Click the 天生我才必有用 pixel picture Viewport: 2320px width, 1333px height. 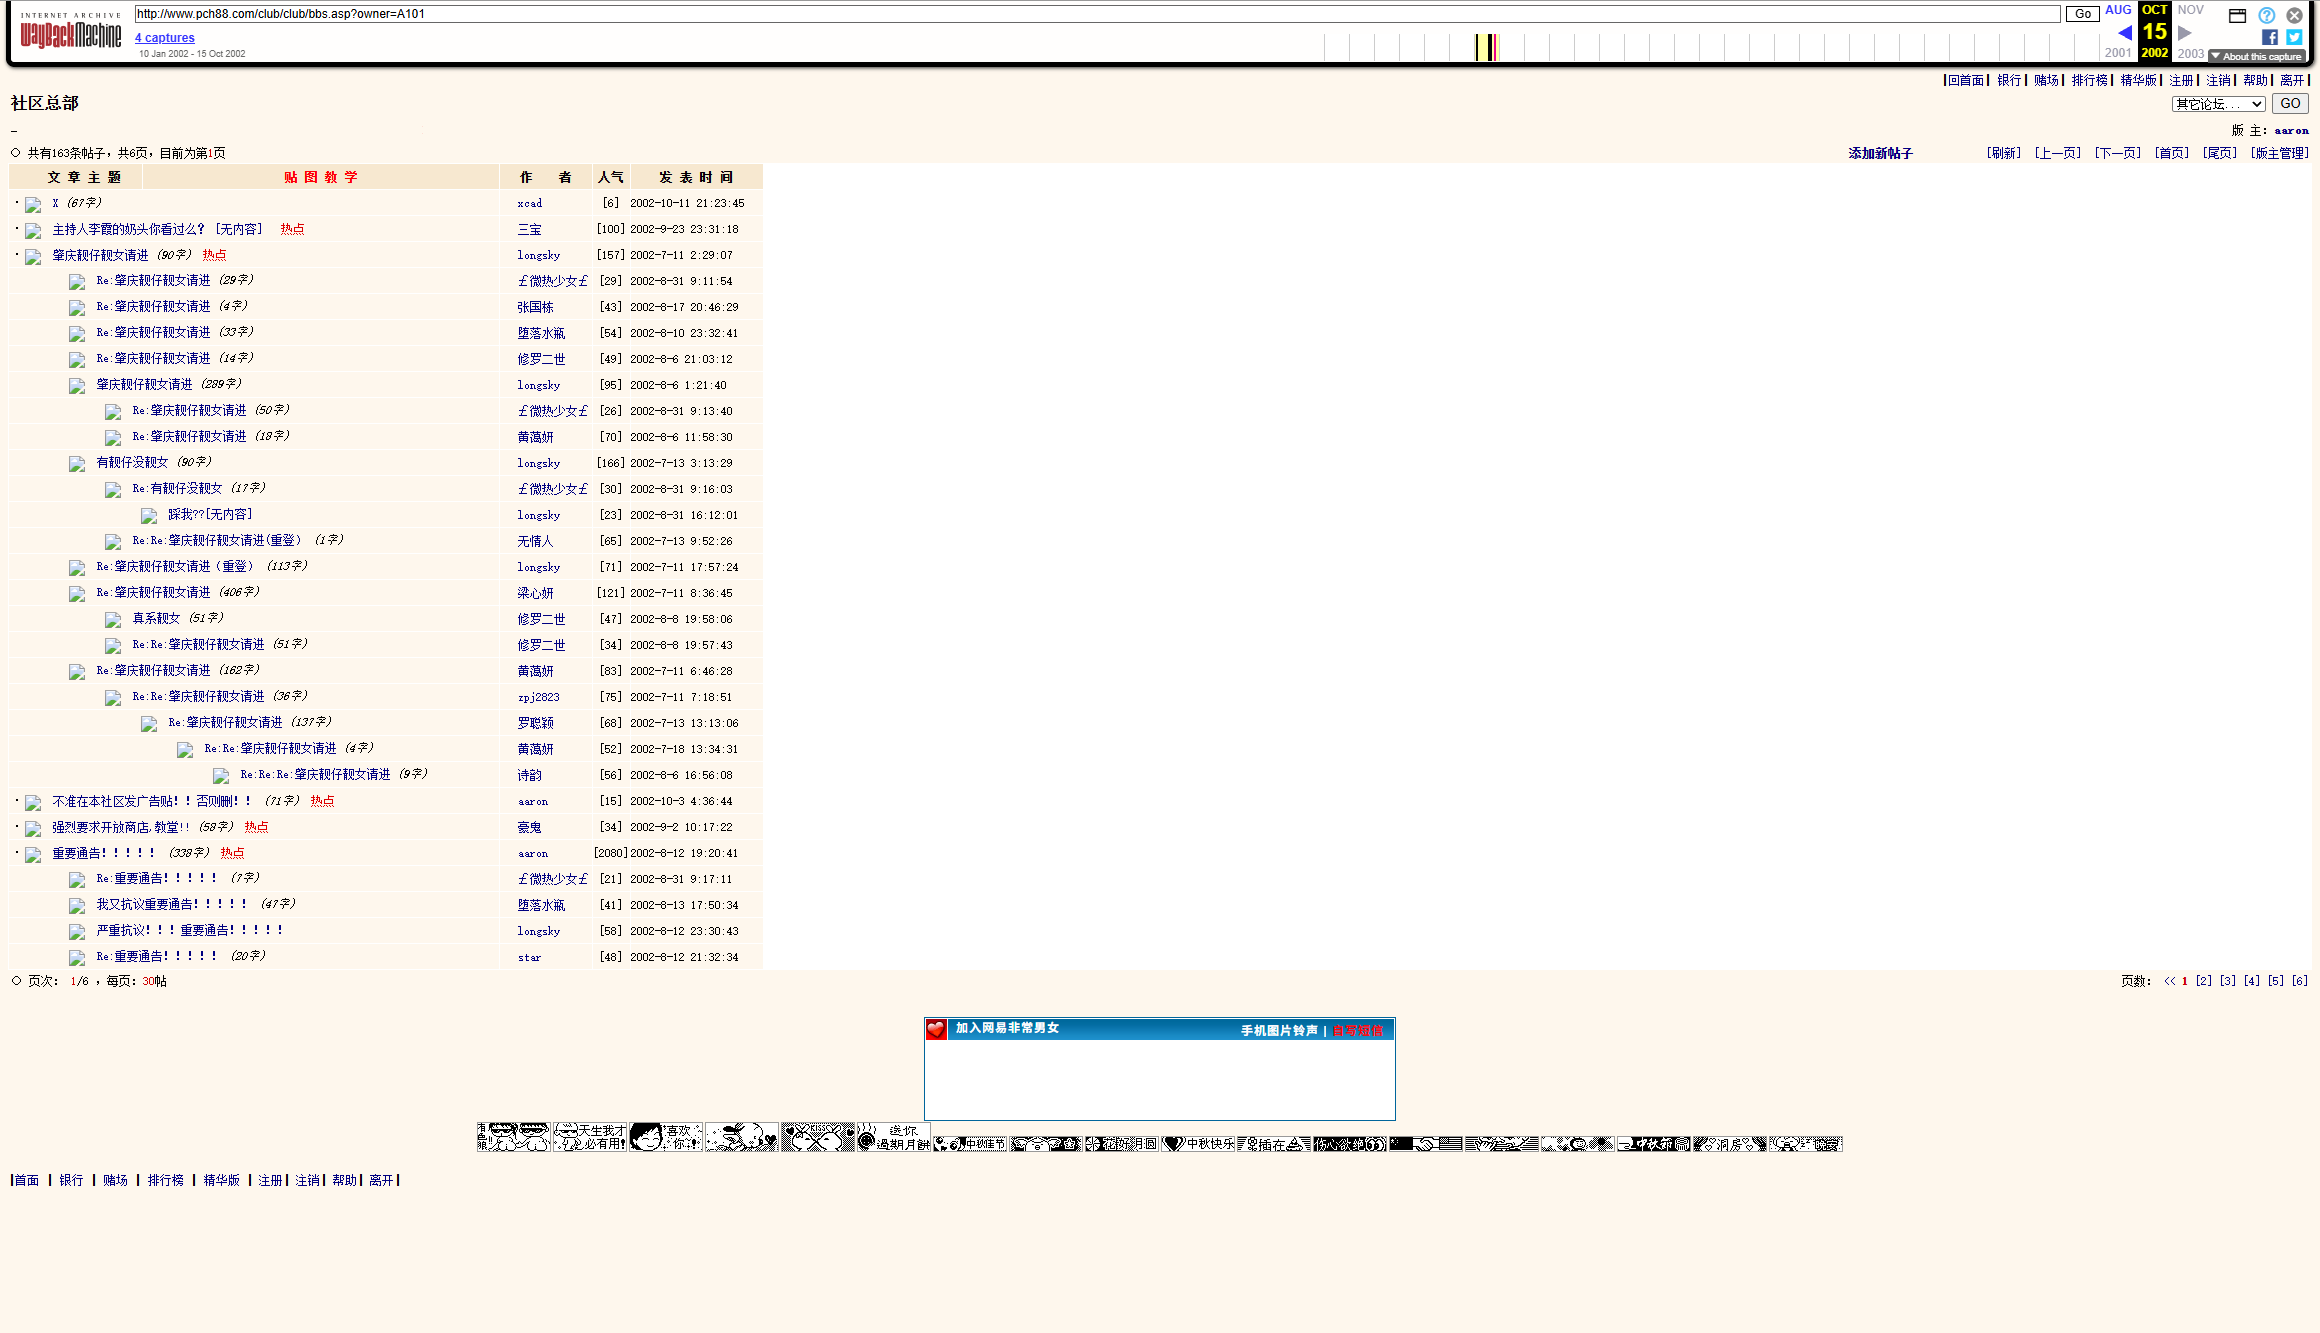590,1137
